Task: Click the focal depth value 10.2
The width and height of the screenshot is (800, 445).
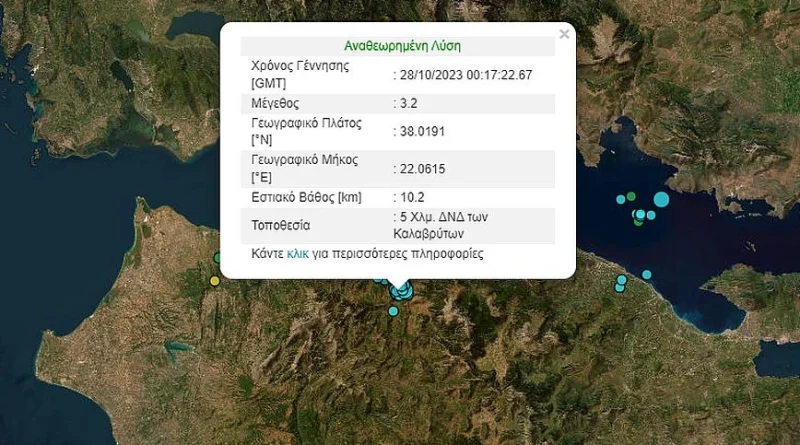Action: (413, 195)
